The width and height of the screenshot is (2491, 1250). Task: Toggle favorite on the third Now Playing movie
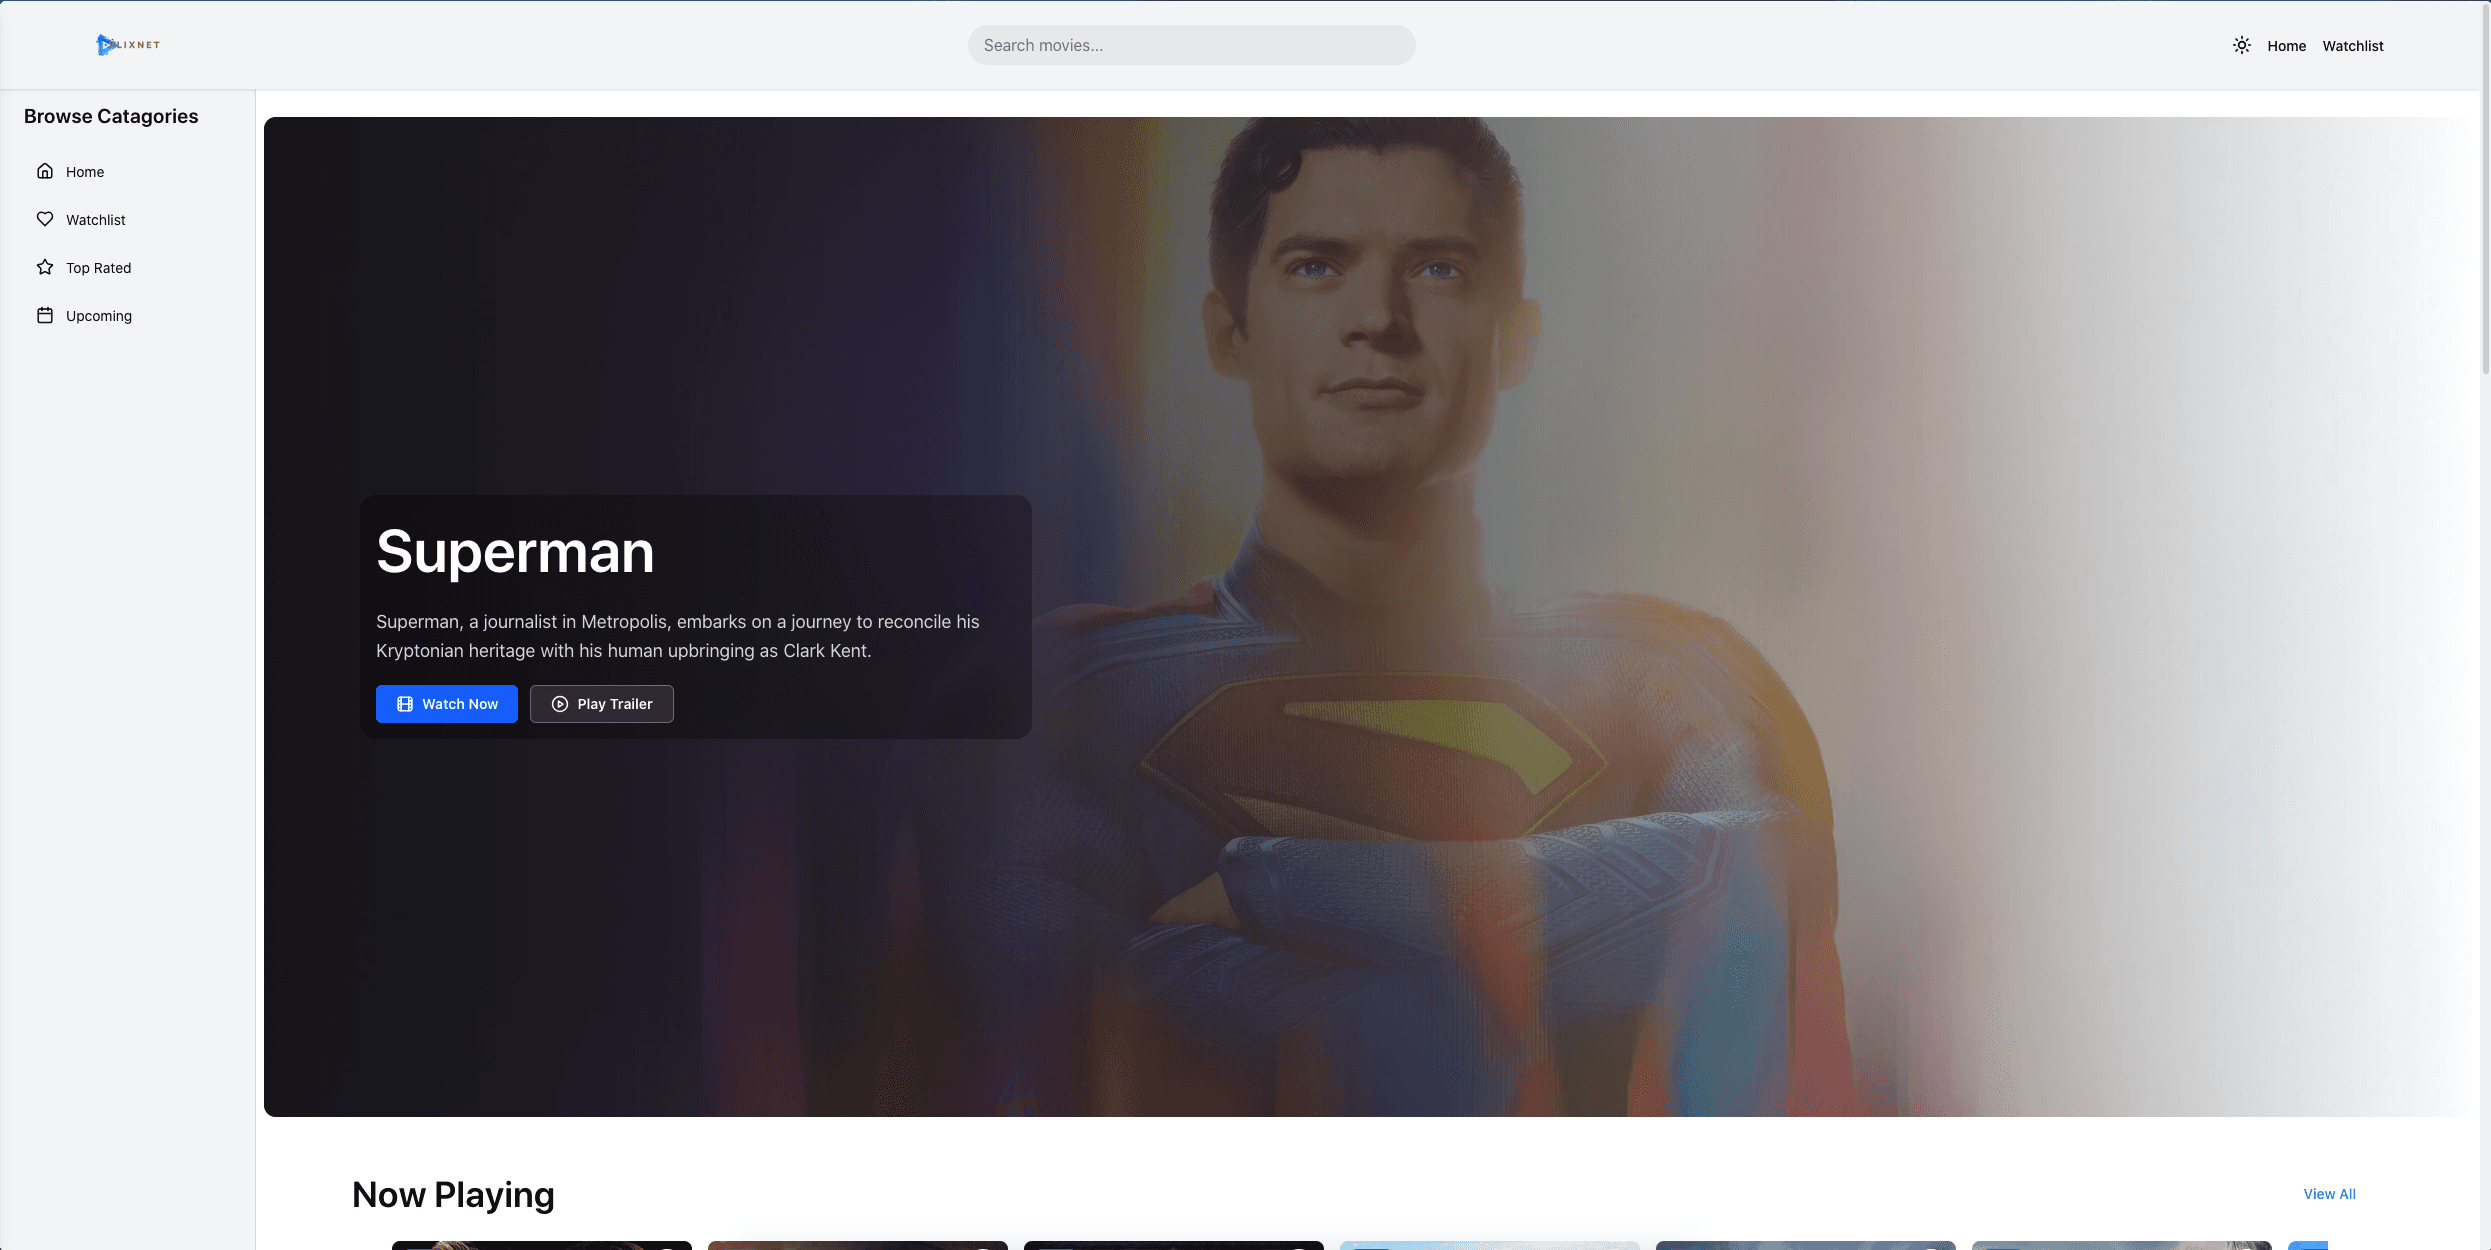pos(1299,1247)
